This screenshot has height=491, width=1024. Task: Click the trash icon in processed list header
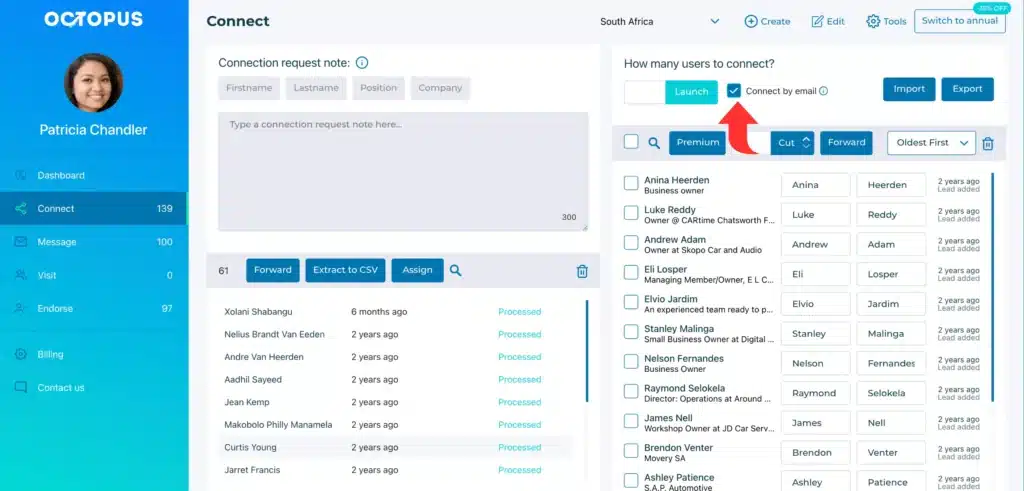(x=582, y=271)
